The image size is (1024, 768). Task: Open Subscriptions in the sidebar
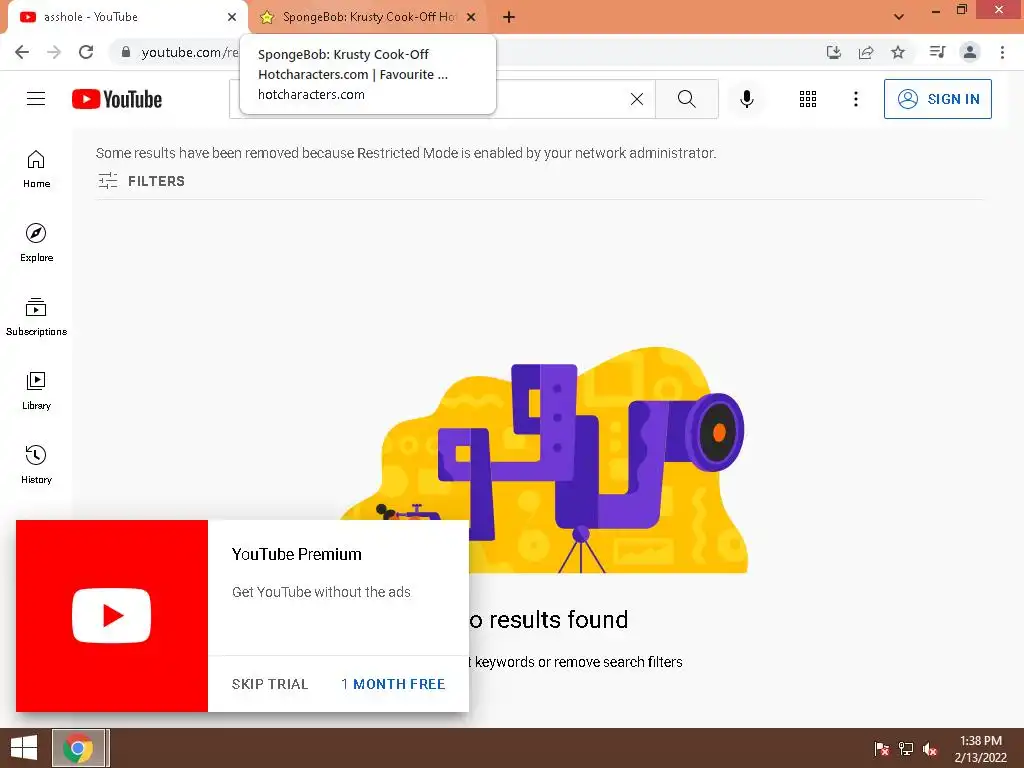click(37, 317)
